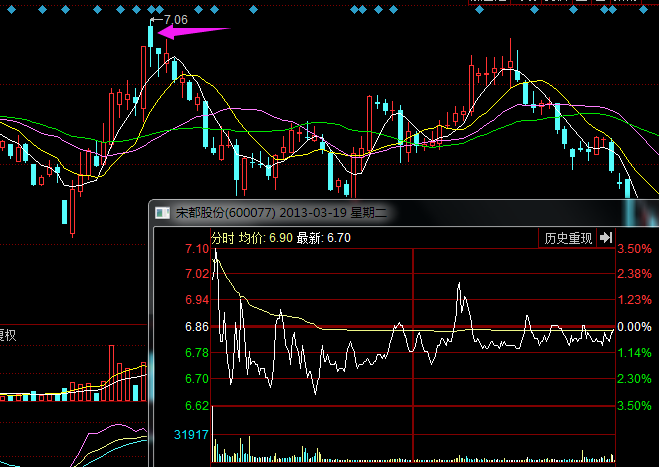Click the green 6.70 price axis label
659x467 pixels.
(197, 379)
